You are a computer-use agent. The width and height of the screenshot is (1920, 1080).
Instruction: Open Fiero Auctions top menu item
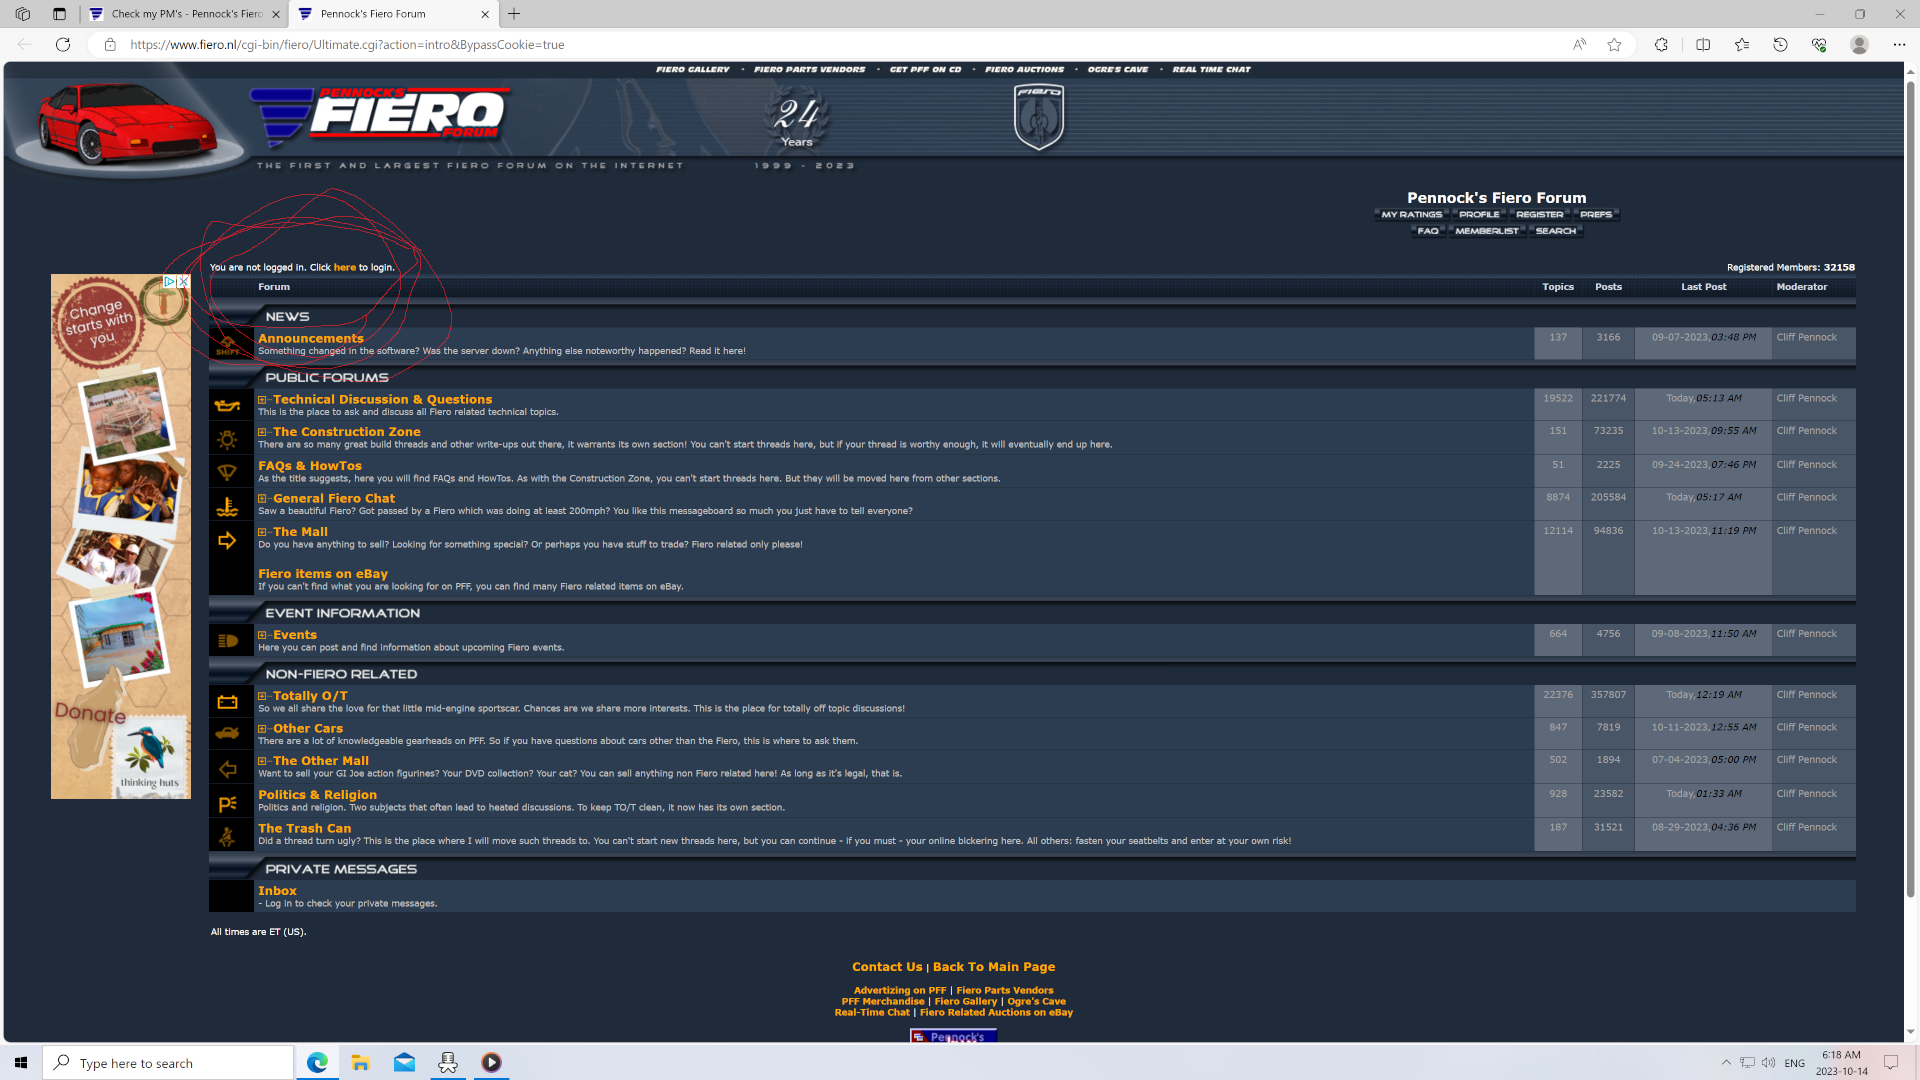[x=1024, y=69]
